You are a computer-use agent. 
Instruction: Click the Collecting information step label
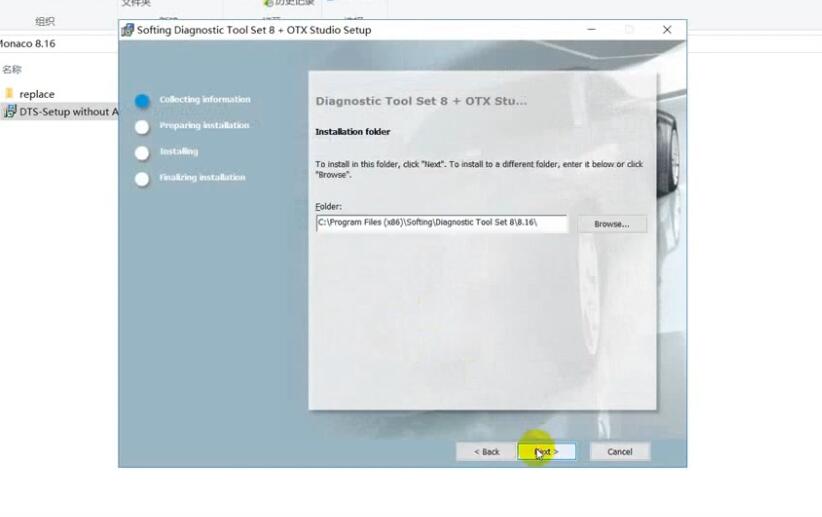pyautogui.click(x=205, y=100)
